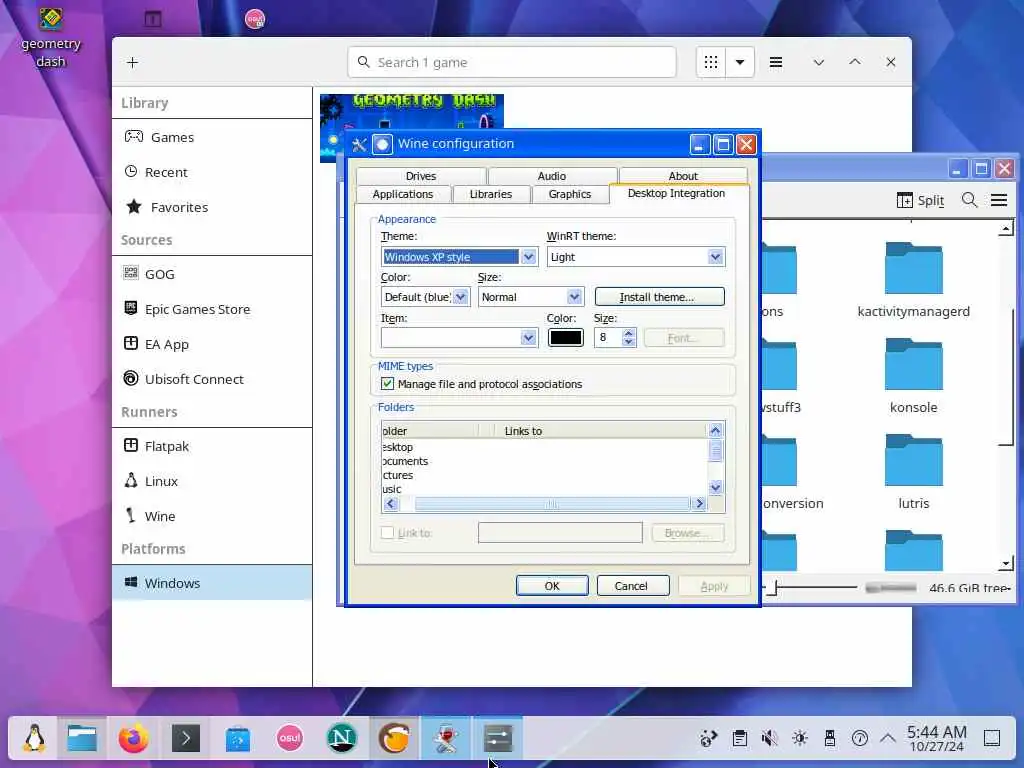
Task: Select the Wine runner
Action: (212, 516)
